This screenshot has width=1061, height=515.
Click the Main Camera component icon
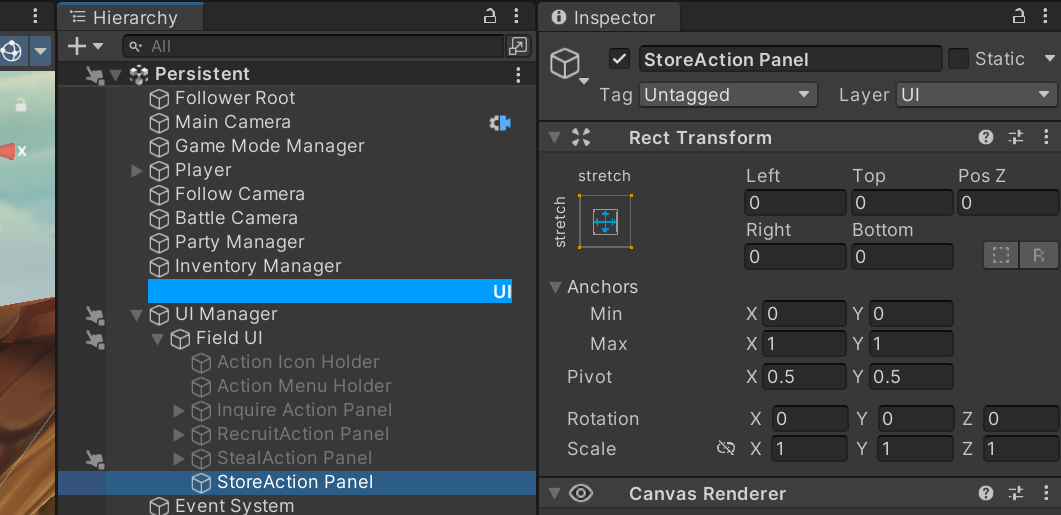[500, 122]
